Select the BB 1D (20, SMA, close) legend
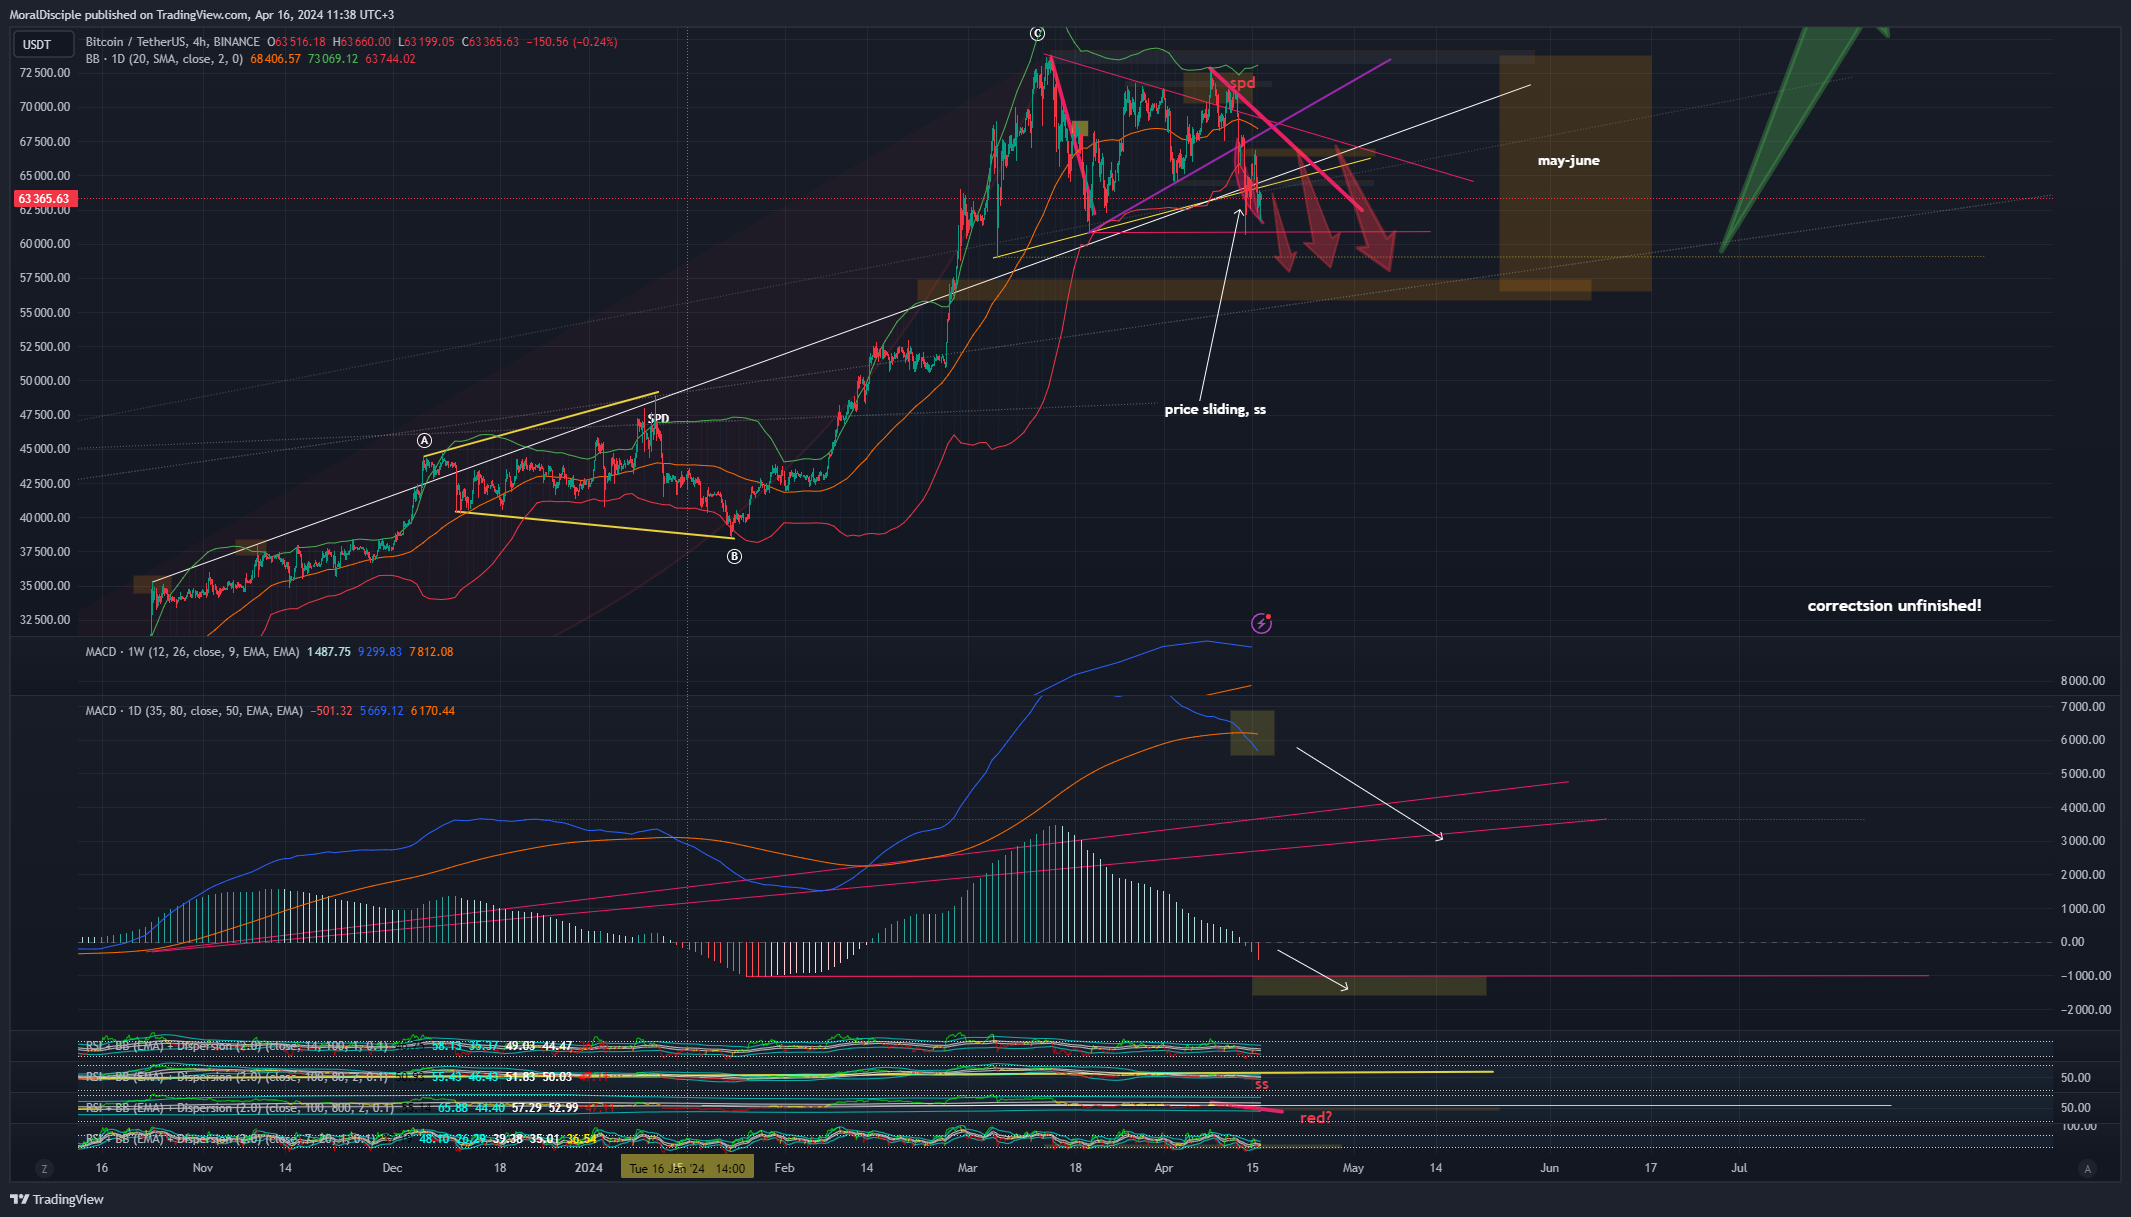This screenshot has height=1217, width=2131. pyautogui.click(x=164, y=59)
